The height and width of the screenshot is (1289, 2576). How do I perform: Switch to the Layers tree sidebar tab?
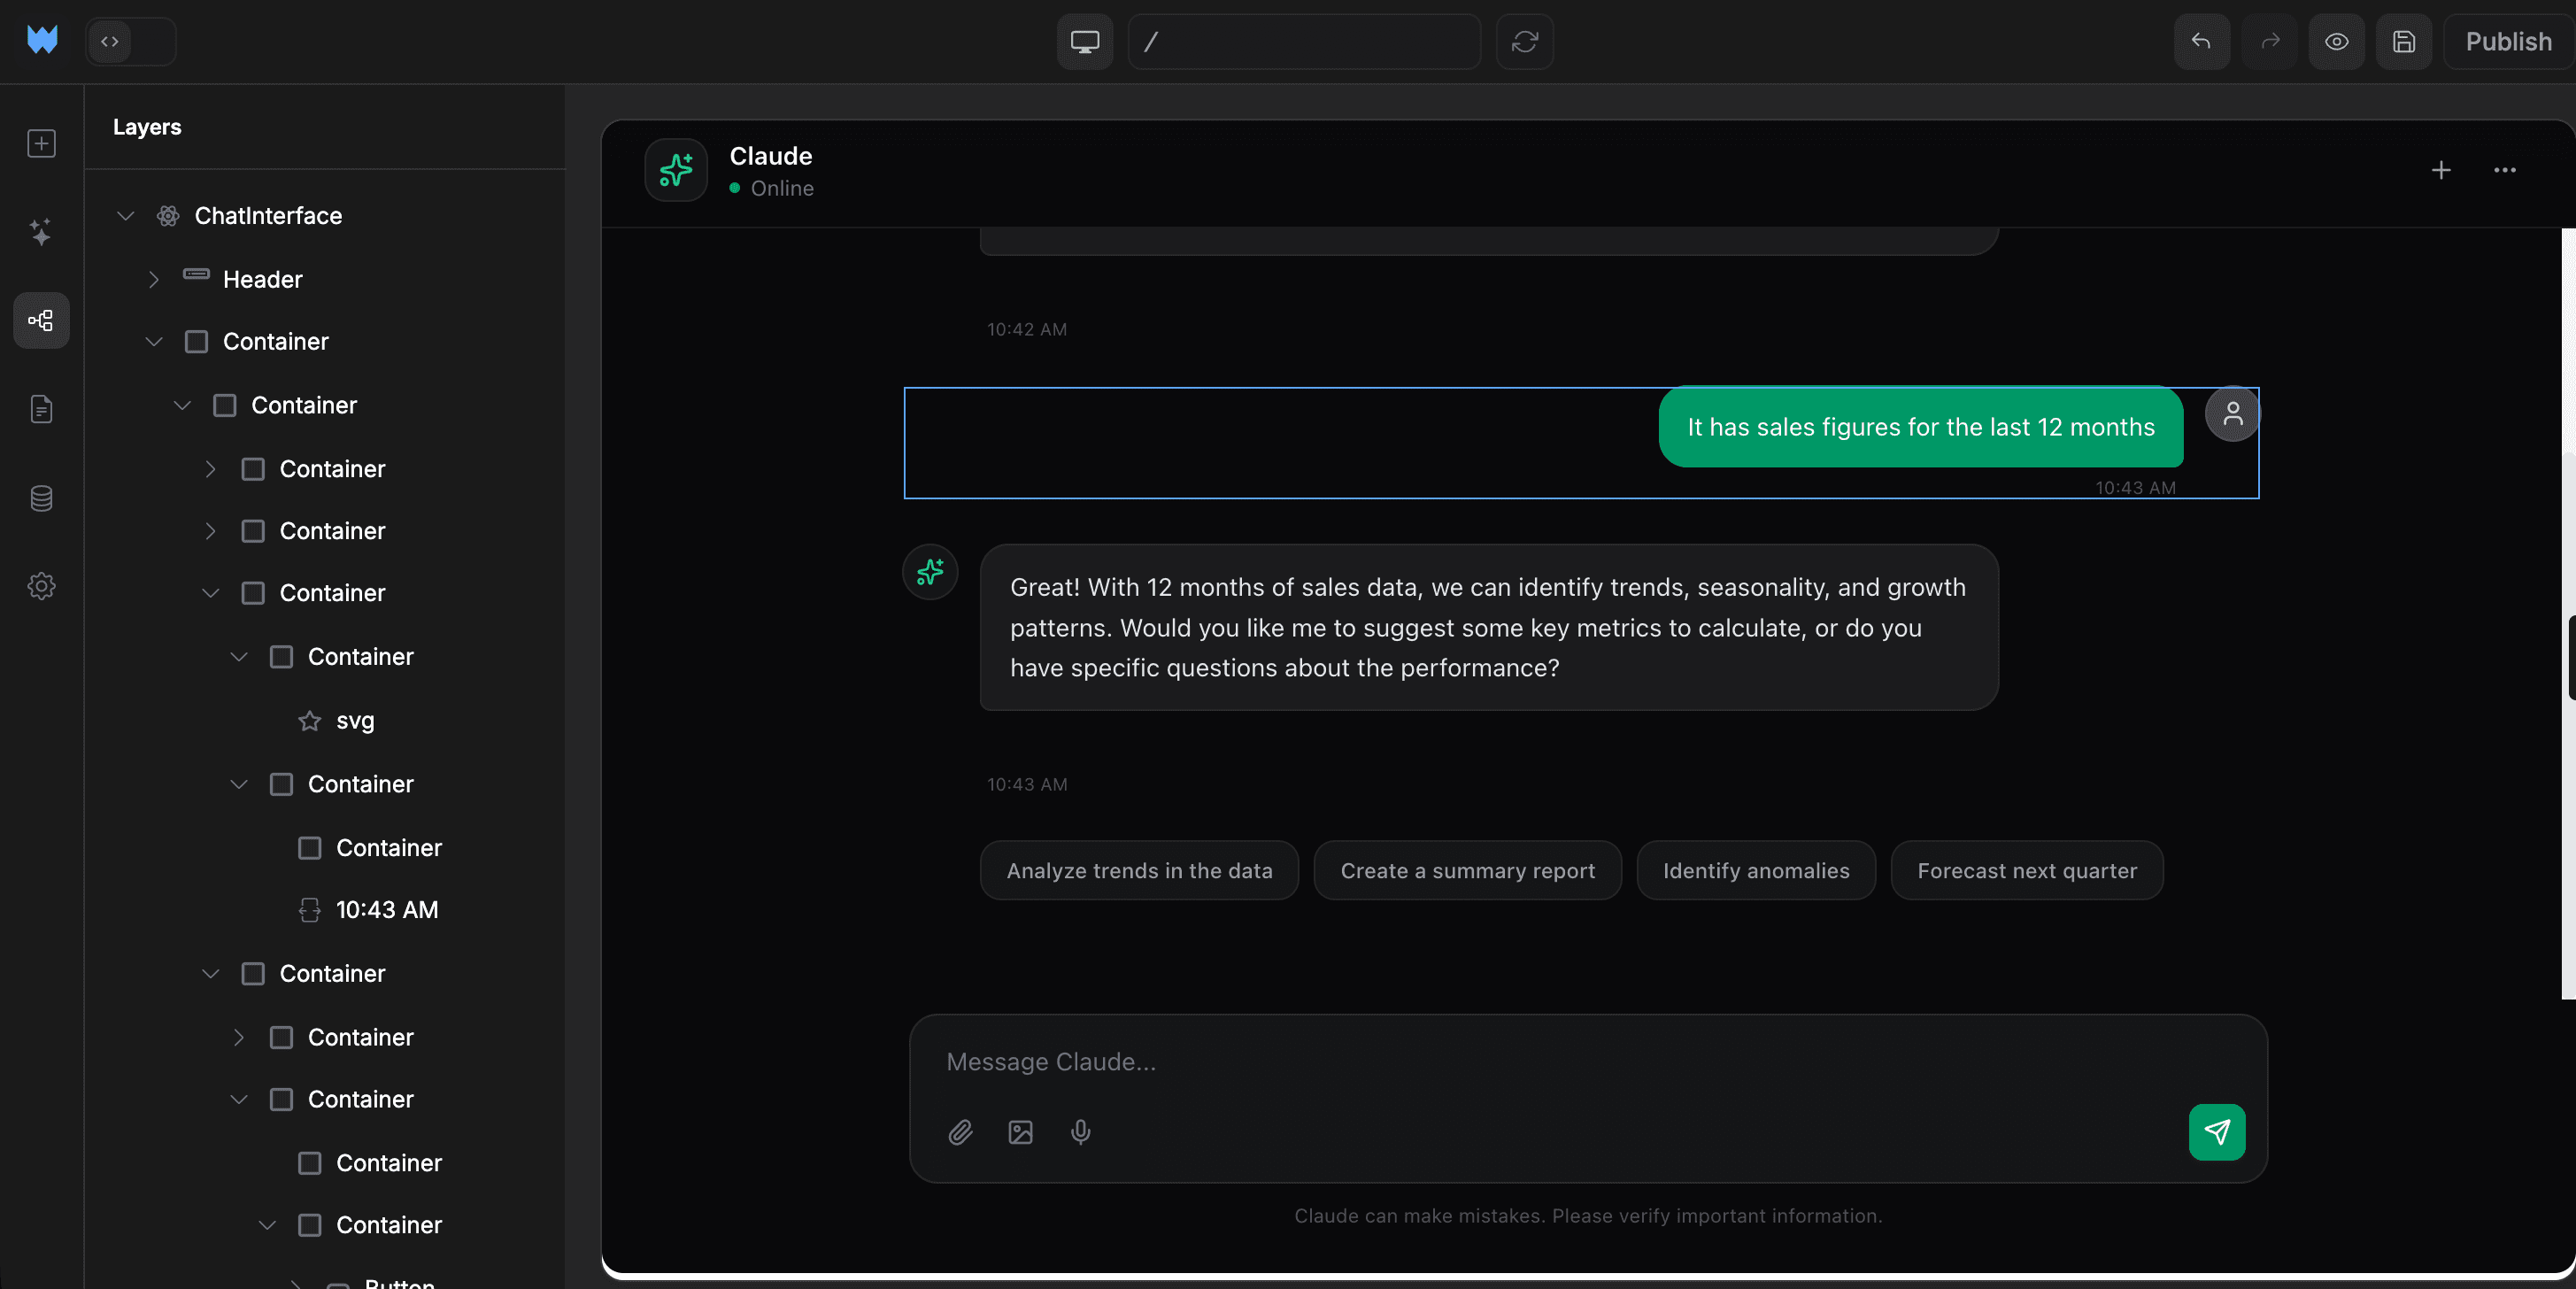tap(41, 320)
